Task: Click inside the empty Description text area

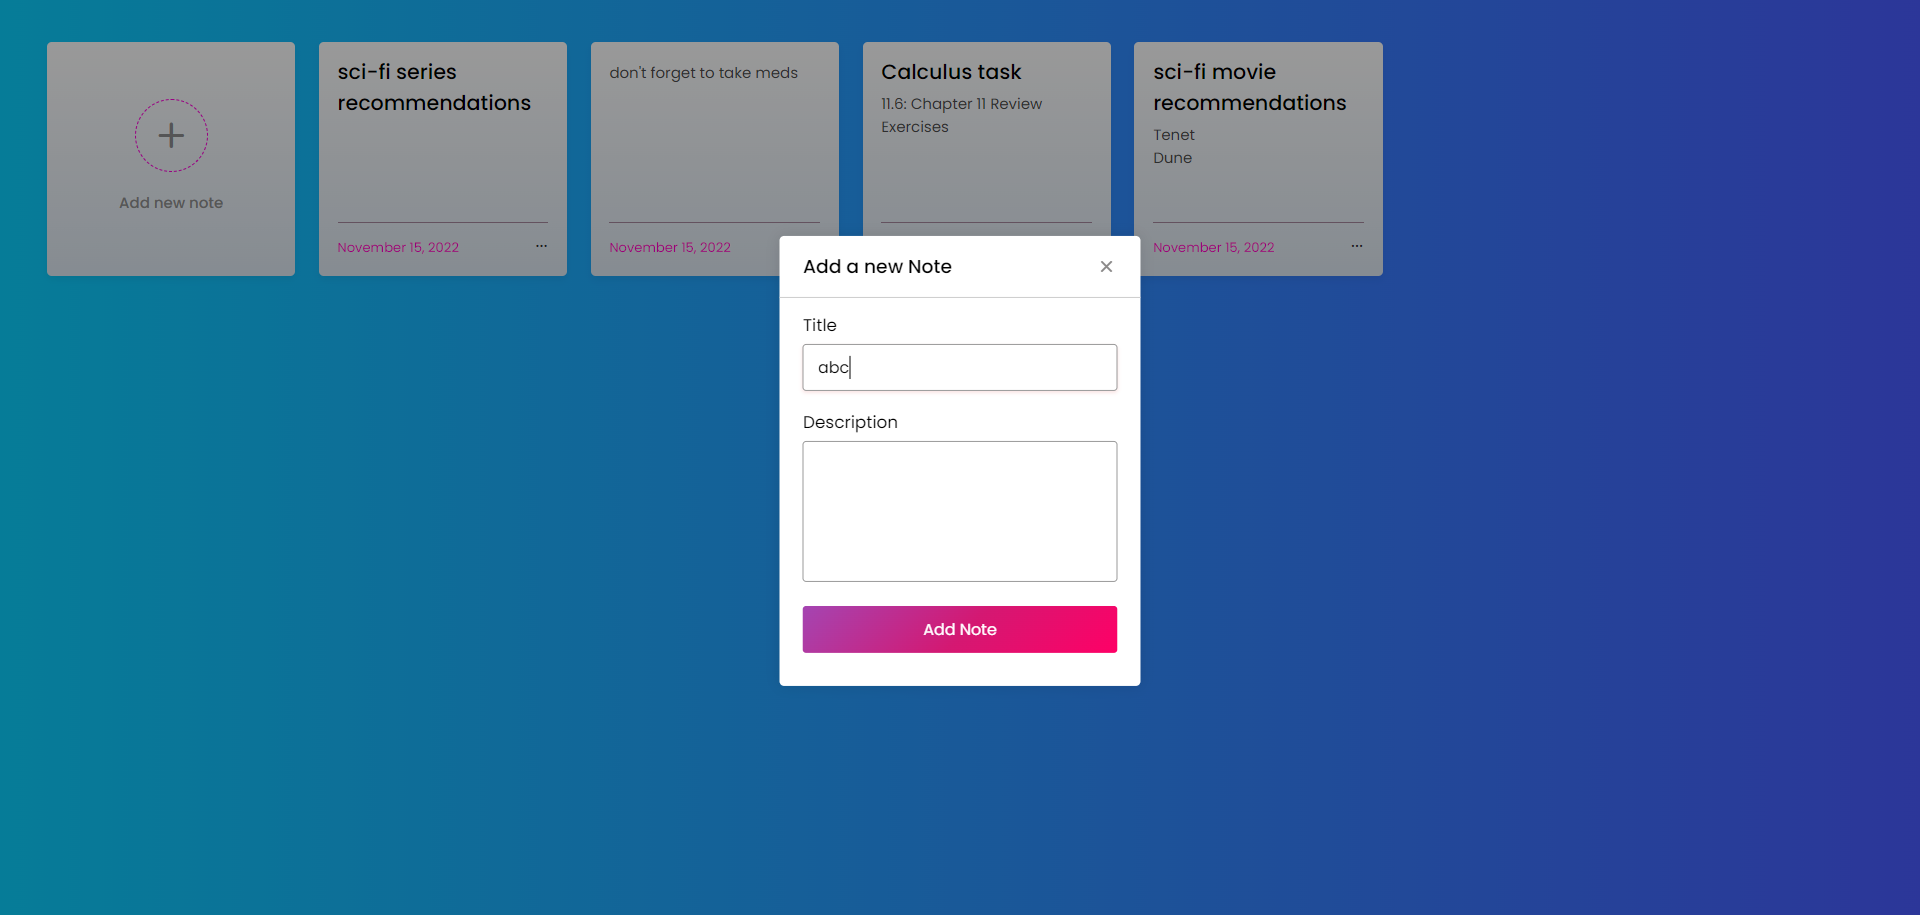Action: click(959, 511)
